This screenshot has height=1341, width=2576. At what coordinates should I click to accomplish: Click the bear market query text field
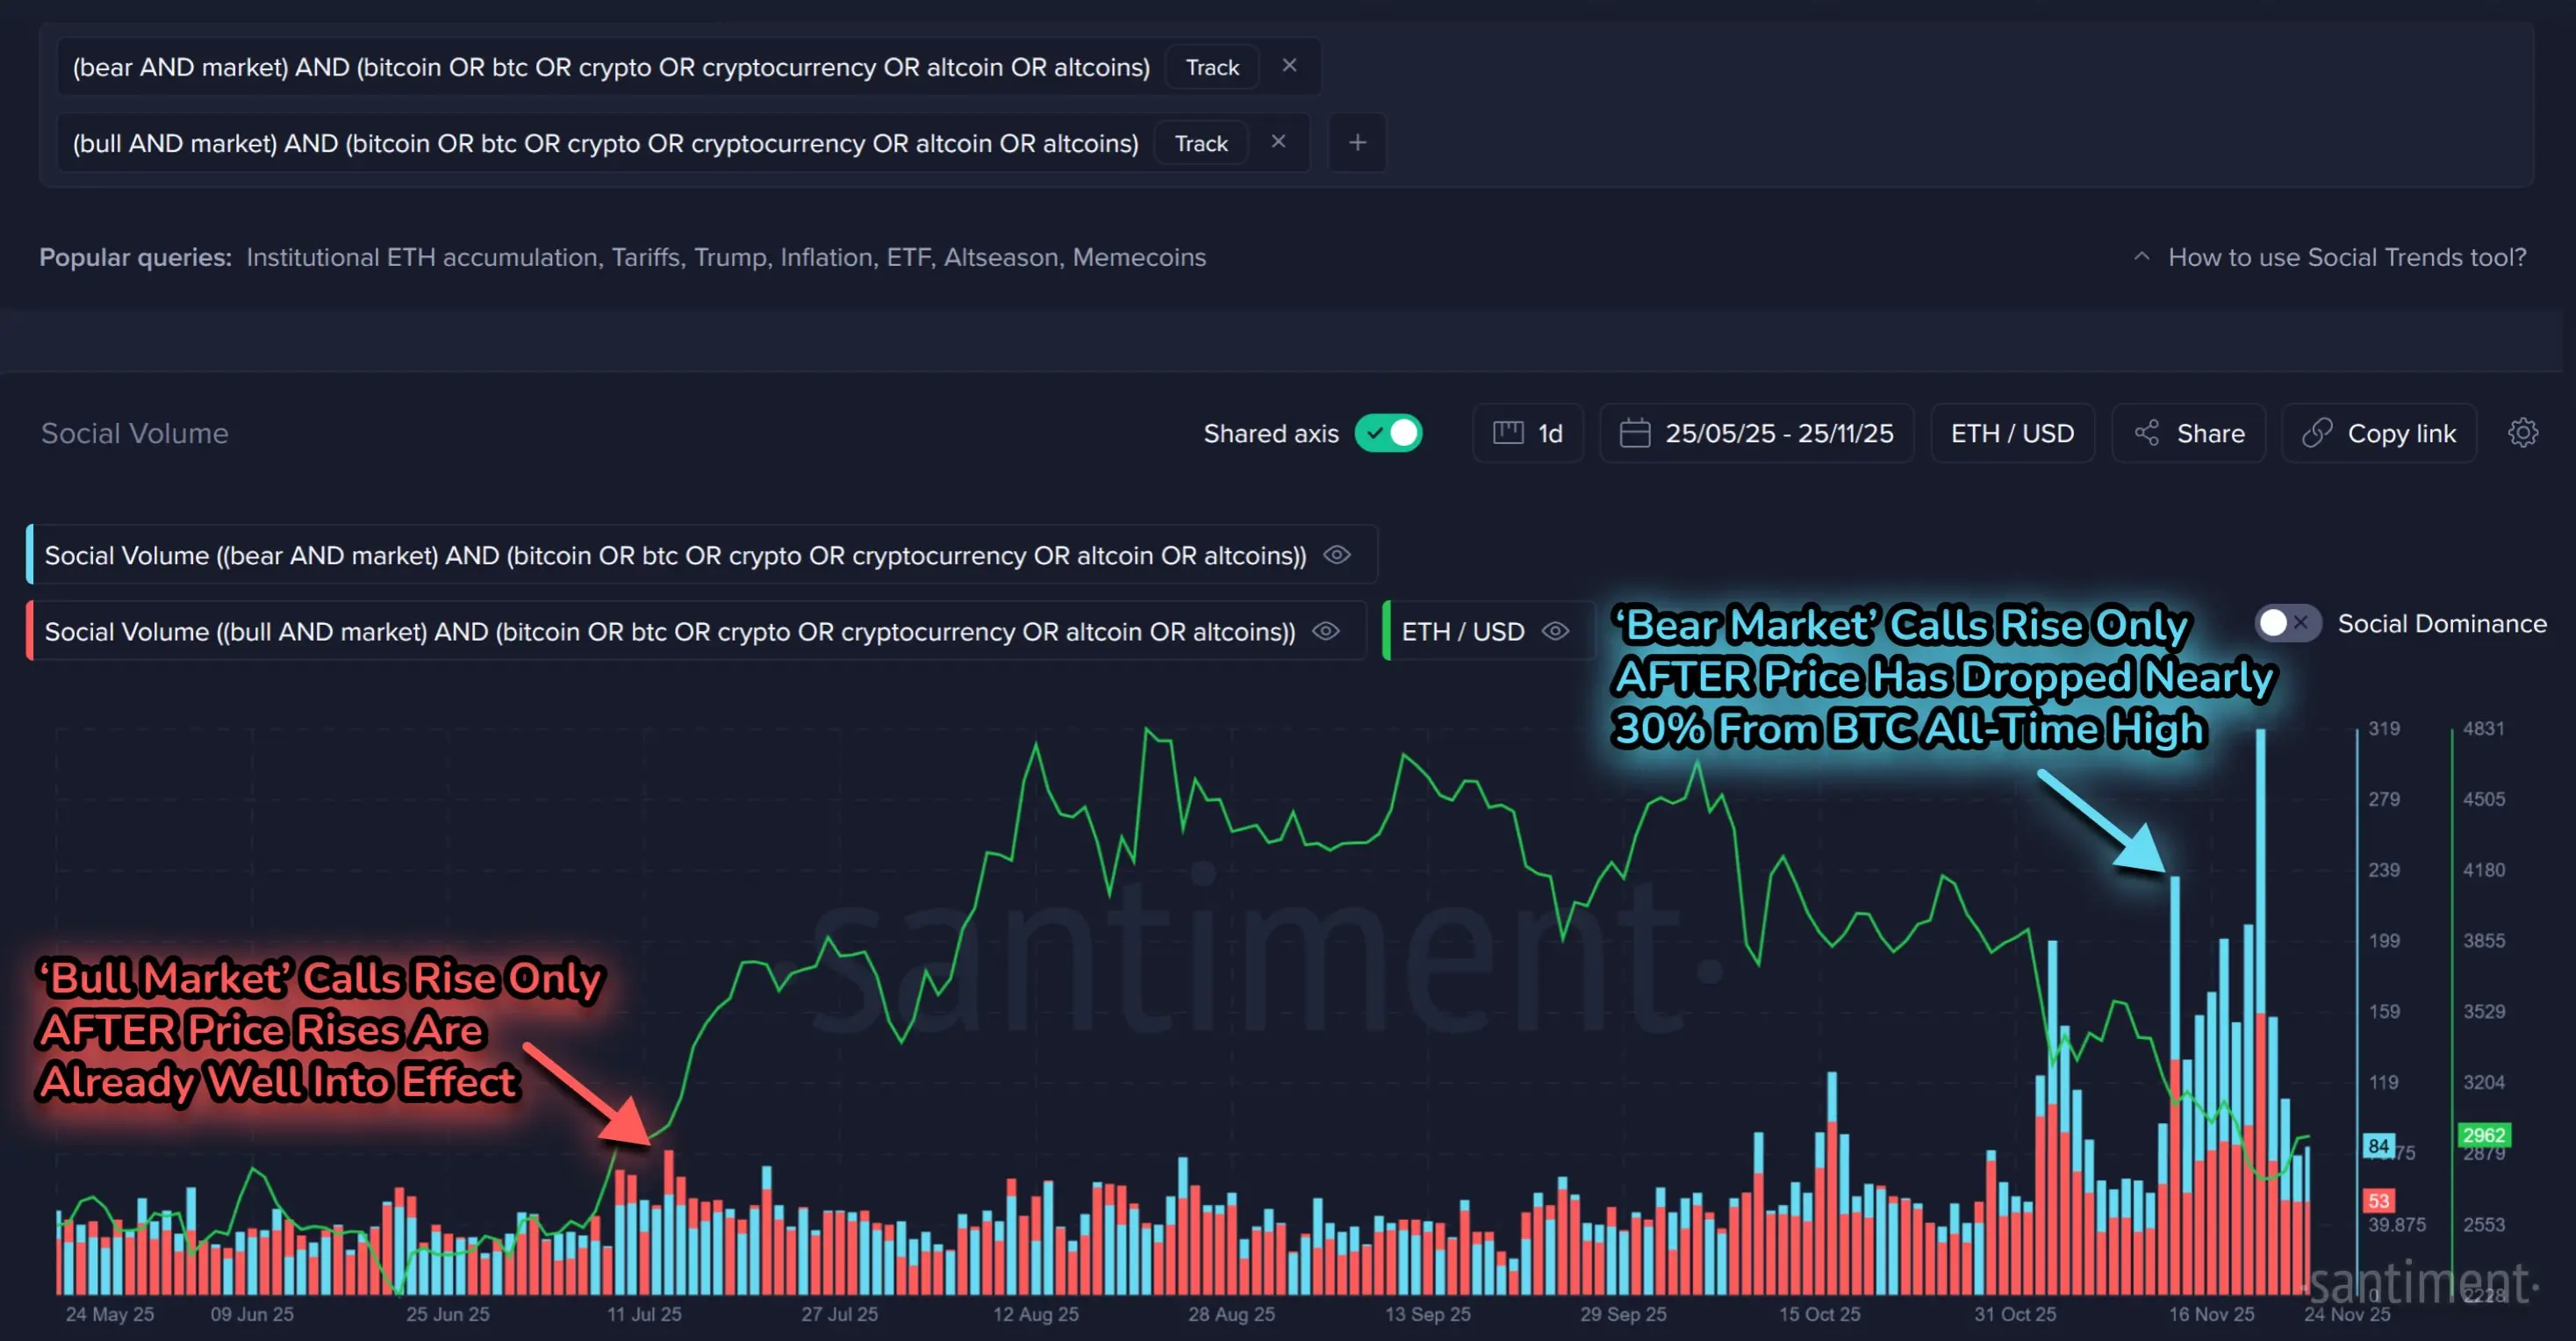[610, 67]
